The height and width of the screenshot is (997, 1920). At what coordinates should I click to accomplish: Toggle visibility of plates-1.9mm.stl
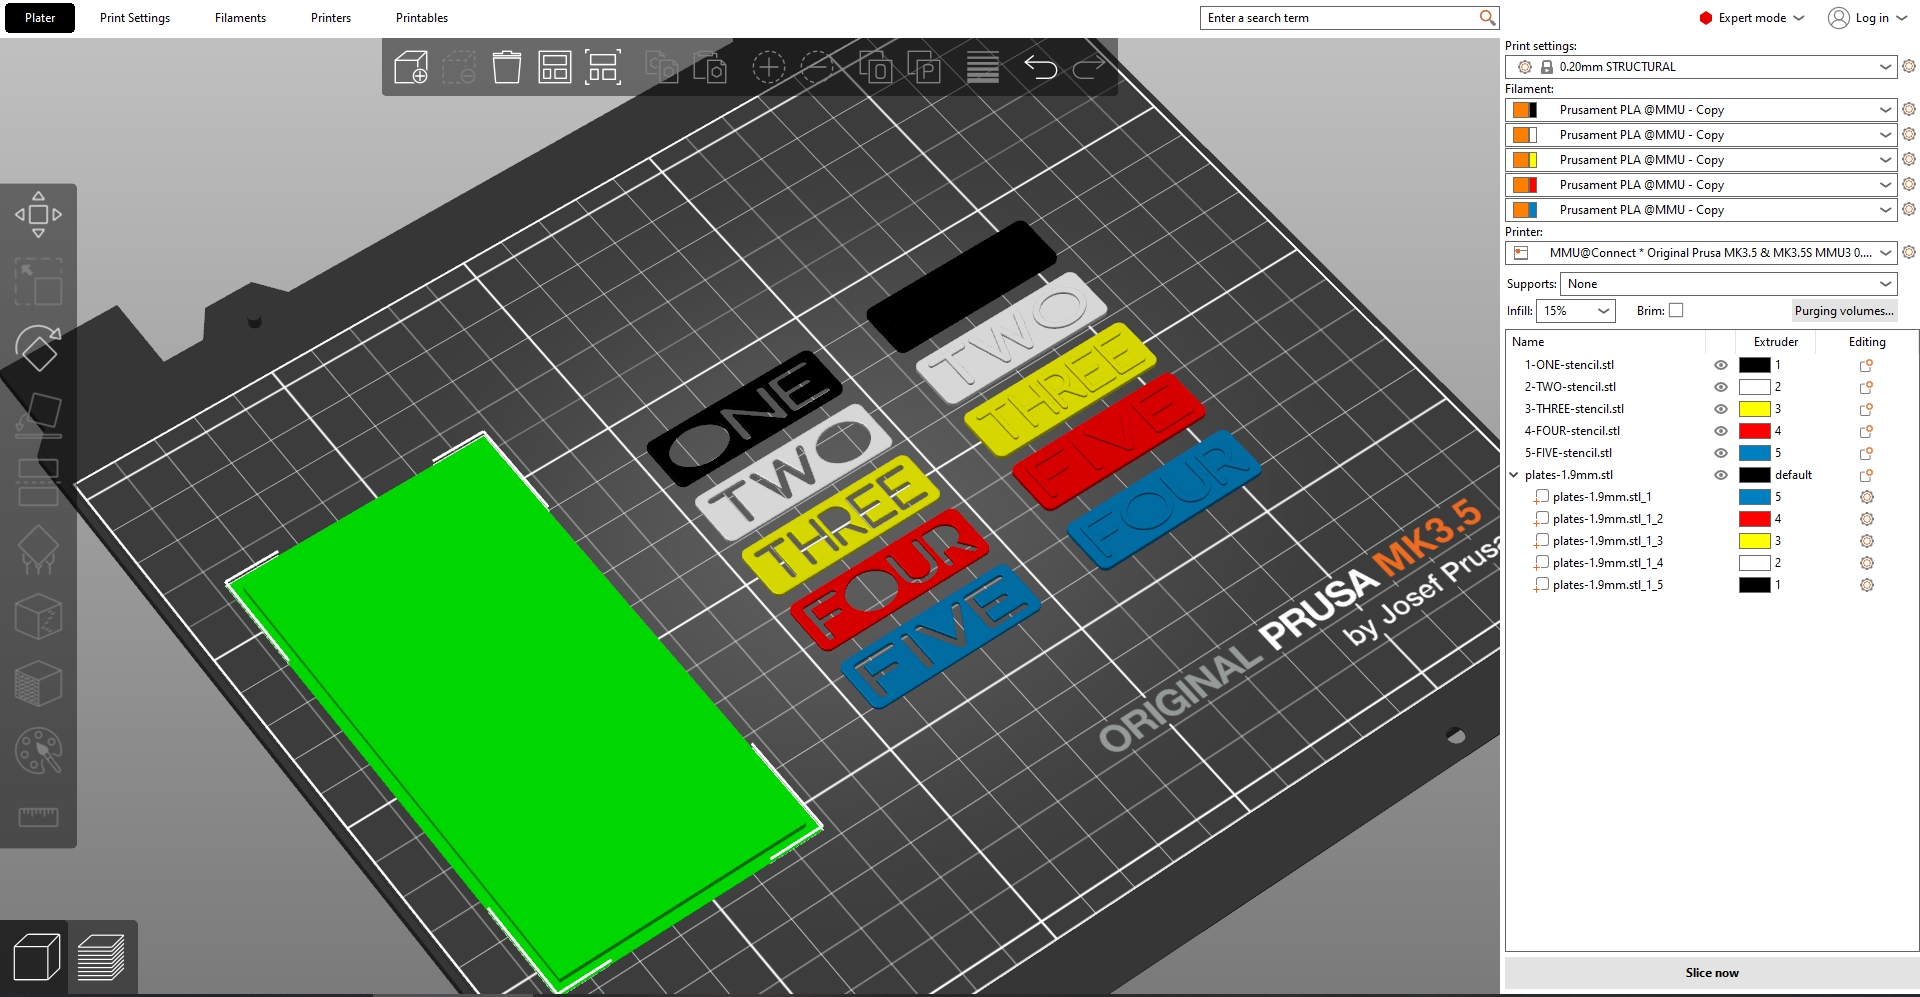(1720, 475)
